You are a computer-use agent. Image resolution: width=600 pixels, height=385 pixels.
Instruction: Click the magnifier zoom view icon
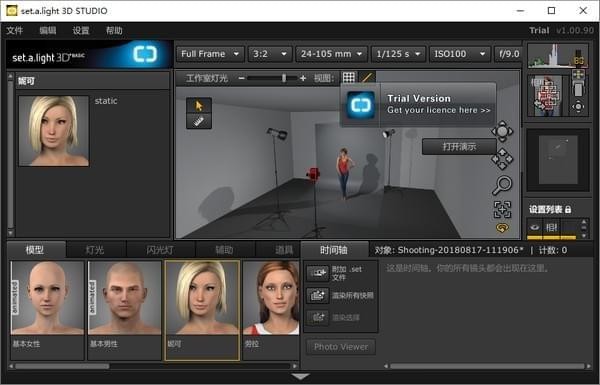[502, 185]
